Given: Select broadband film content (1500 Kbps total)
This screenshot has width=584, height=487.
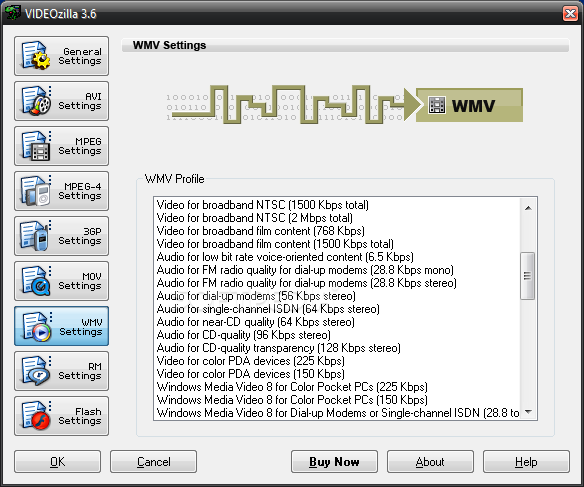Looking at the screenshot, I should point(275,244).
